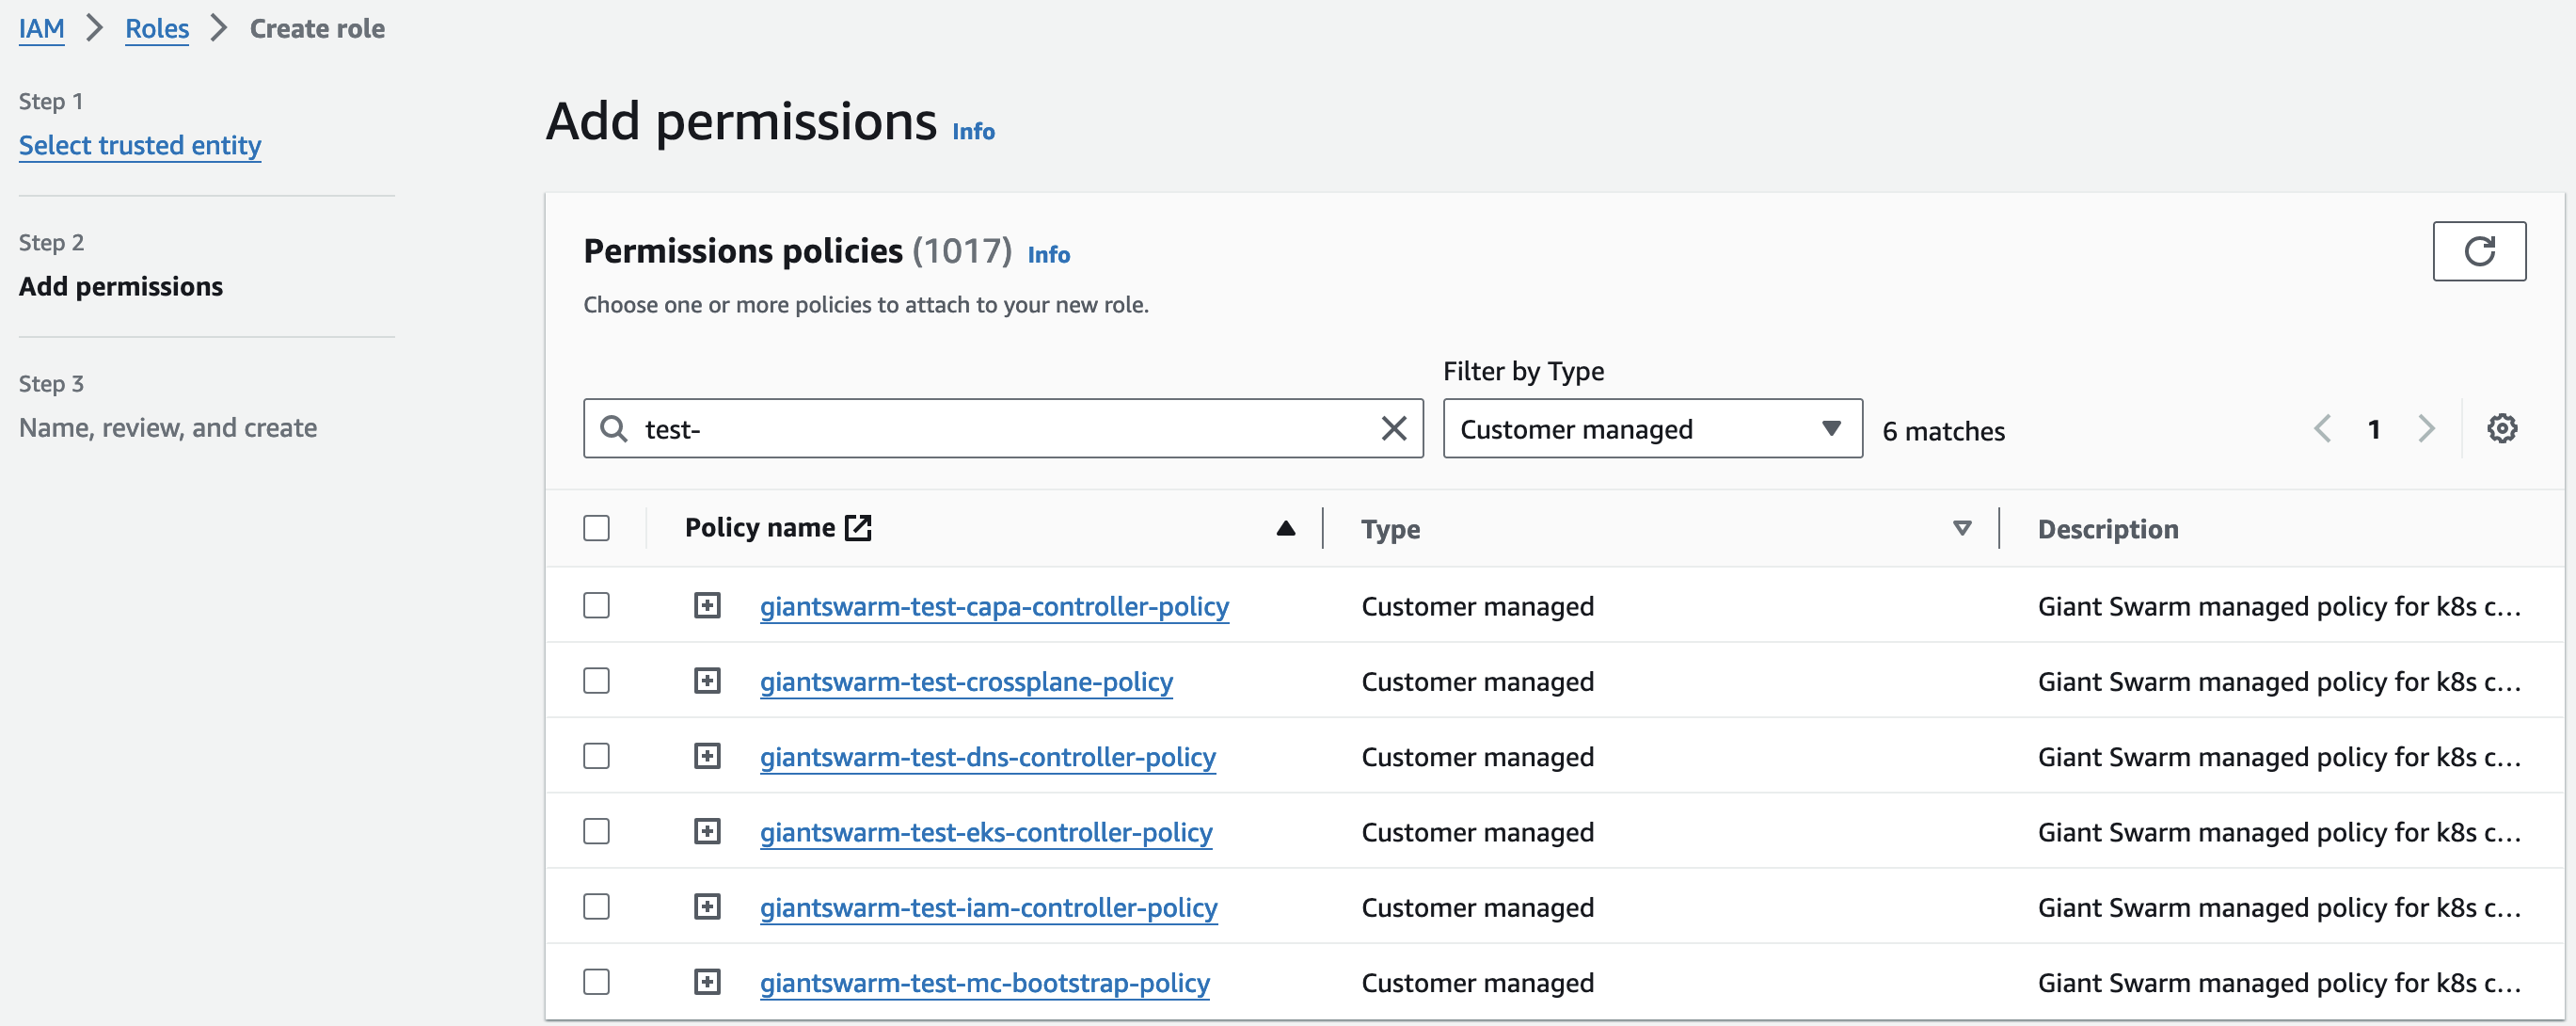Sort by Type column arrow
The height and width of the screenshot is (1026, 2576).
coord(1961,528)
